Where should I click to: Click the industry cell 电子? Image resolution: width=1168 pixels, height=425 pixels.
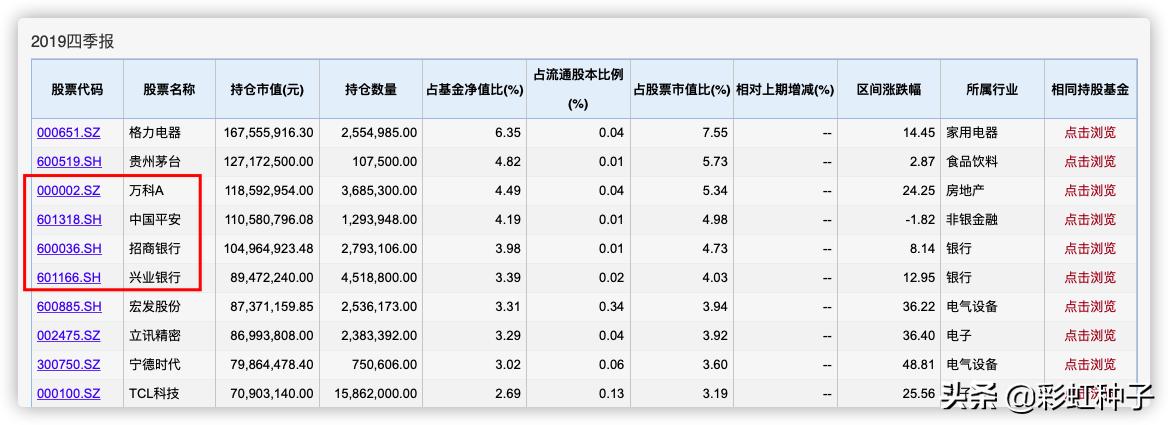point(959,336)
